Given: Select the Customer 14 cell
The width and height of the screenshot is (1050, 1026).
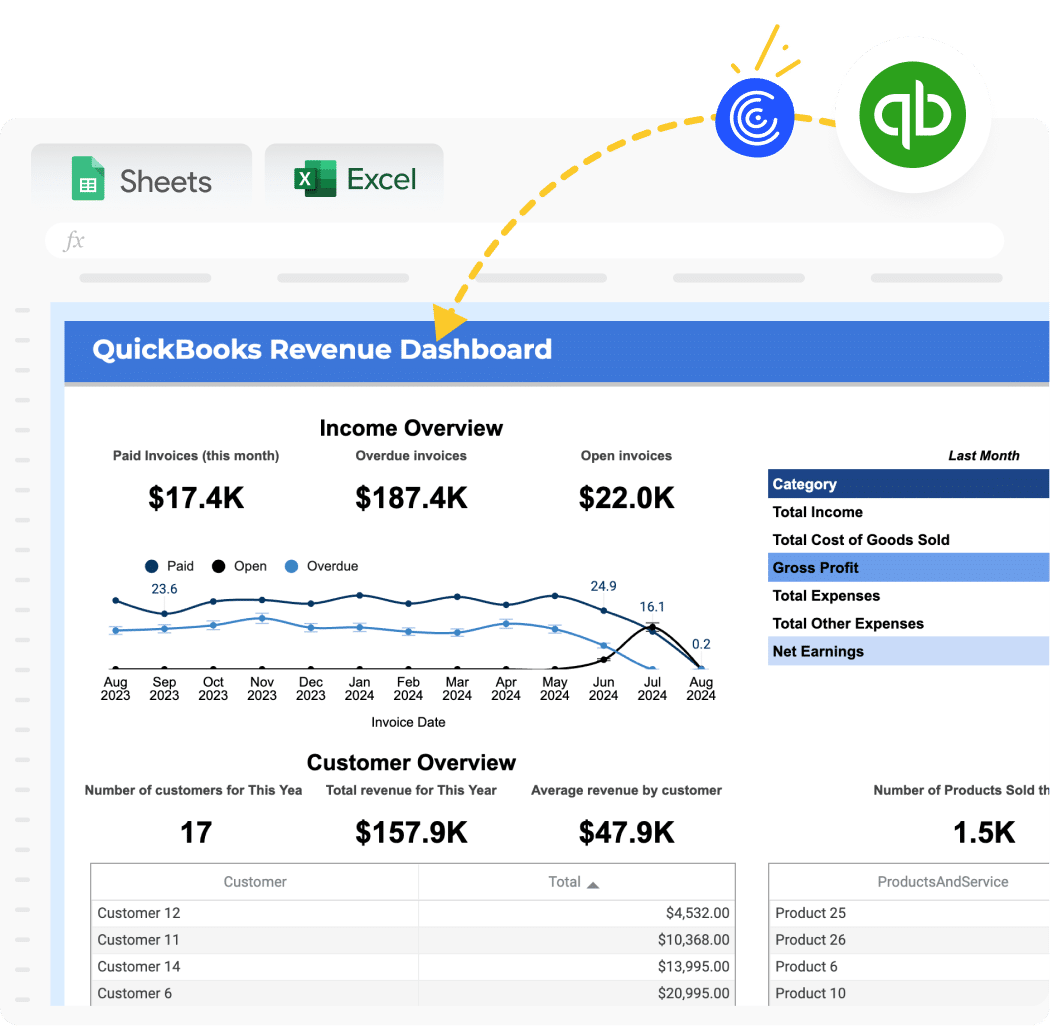Looking at the screenshot, I should click(x=255, y=966).
